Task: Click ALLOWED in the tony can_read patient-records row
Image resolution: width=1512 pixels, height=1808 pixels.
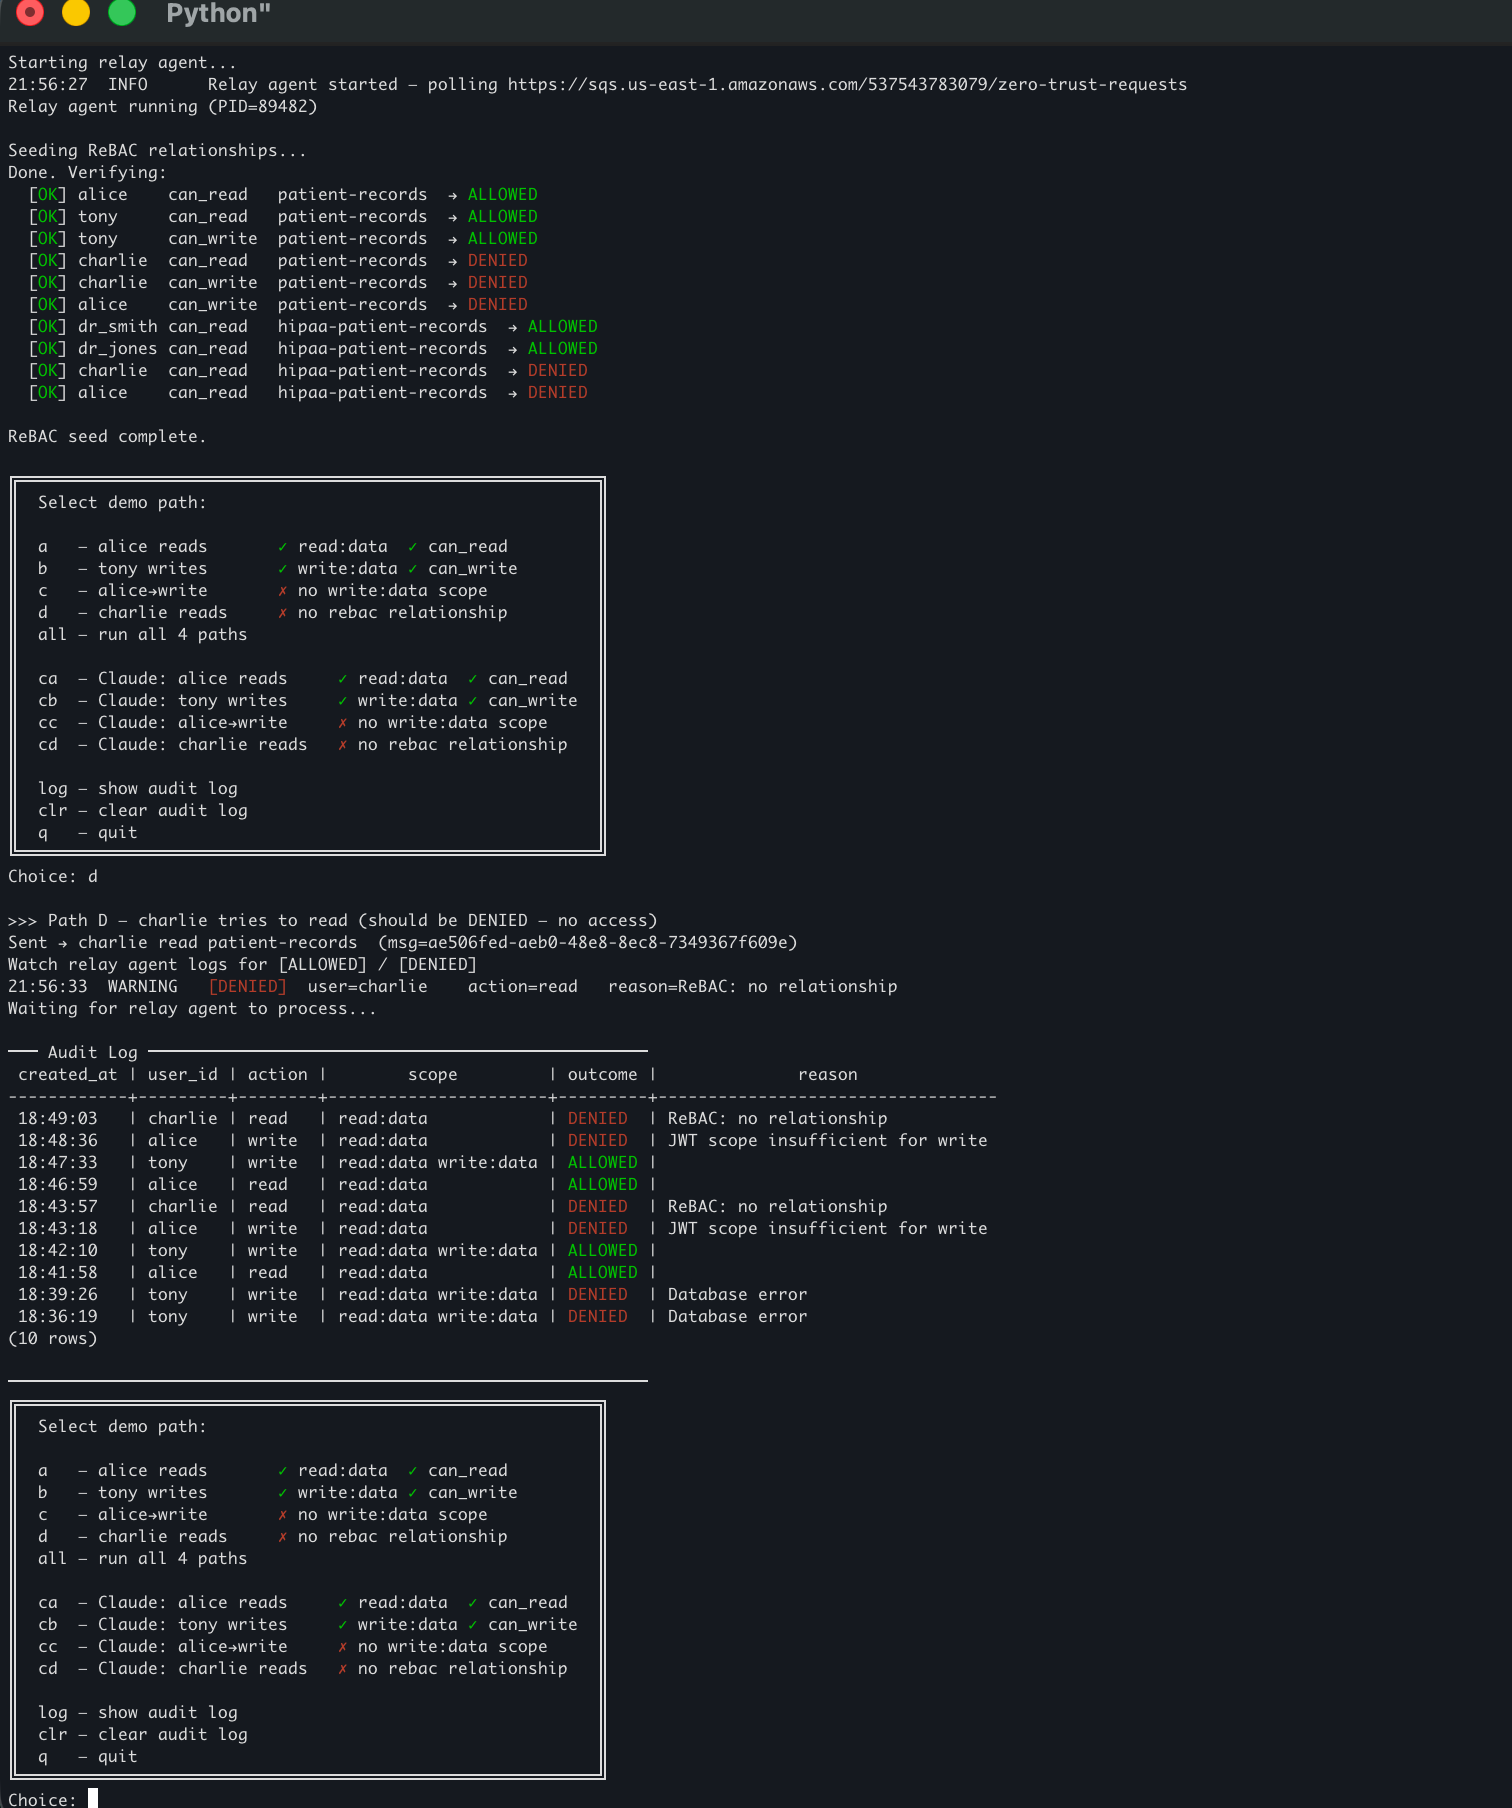Action: tap(502, 217)
